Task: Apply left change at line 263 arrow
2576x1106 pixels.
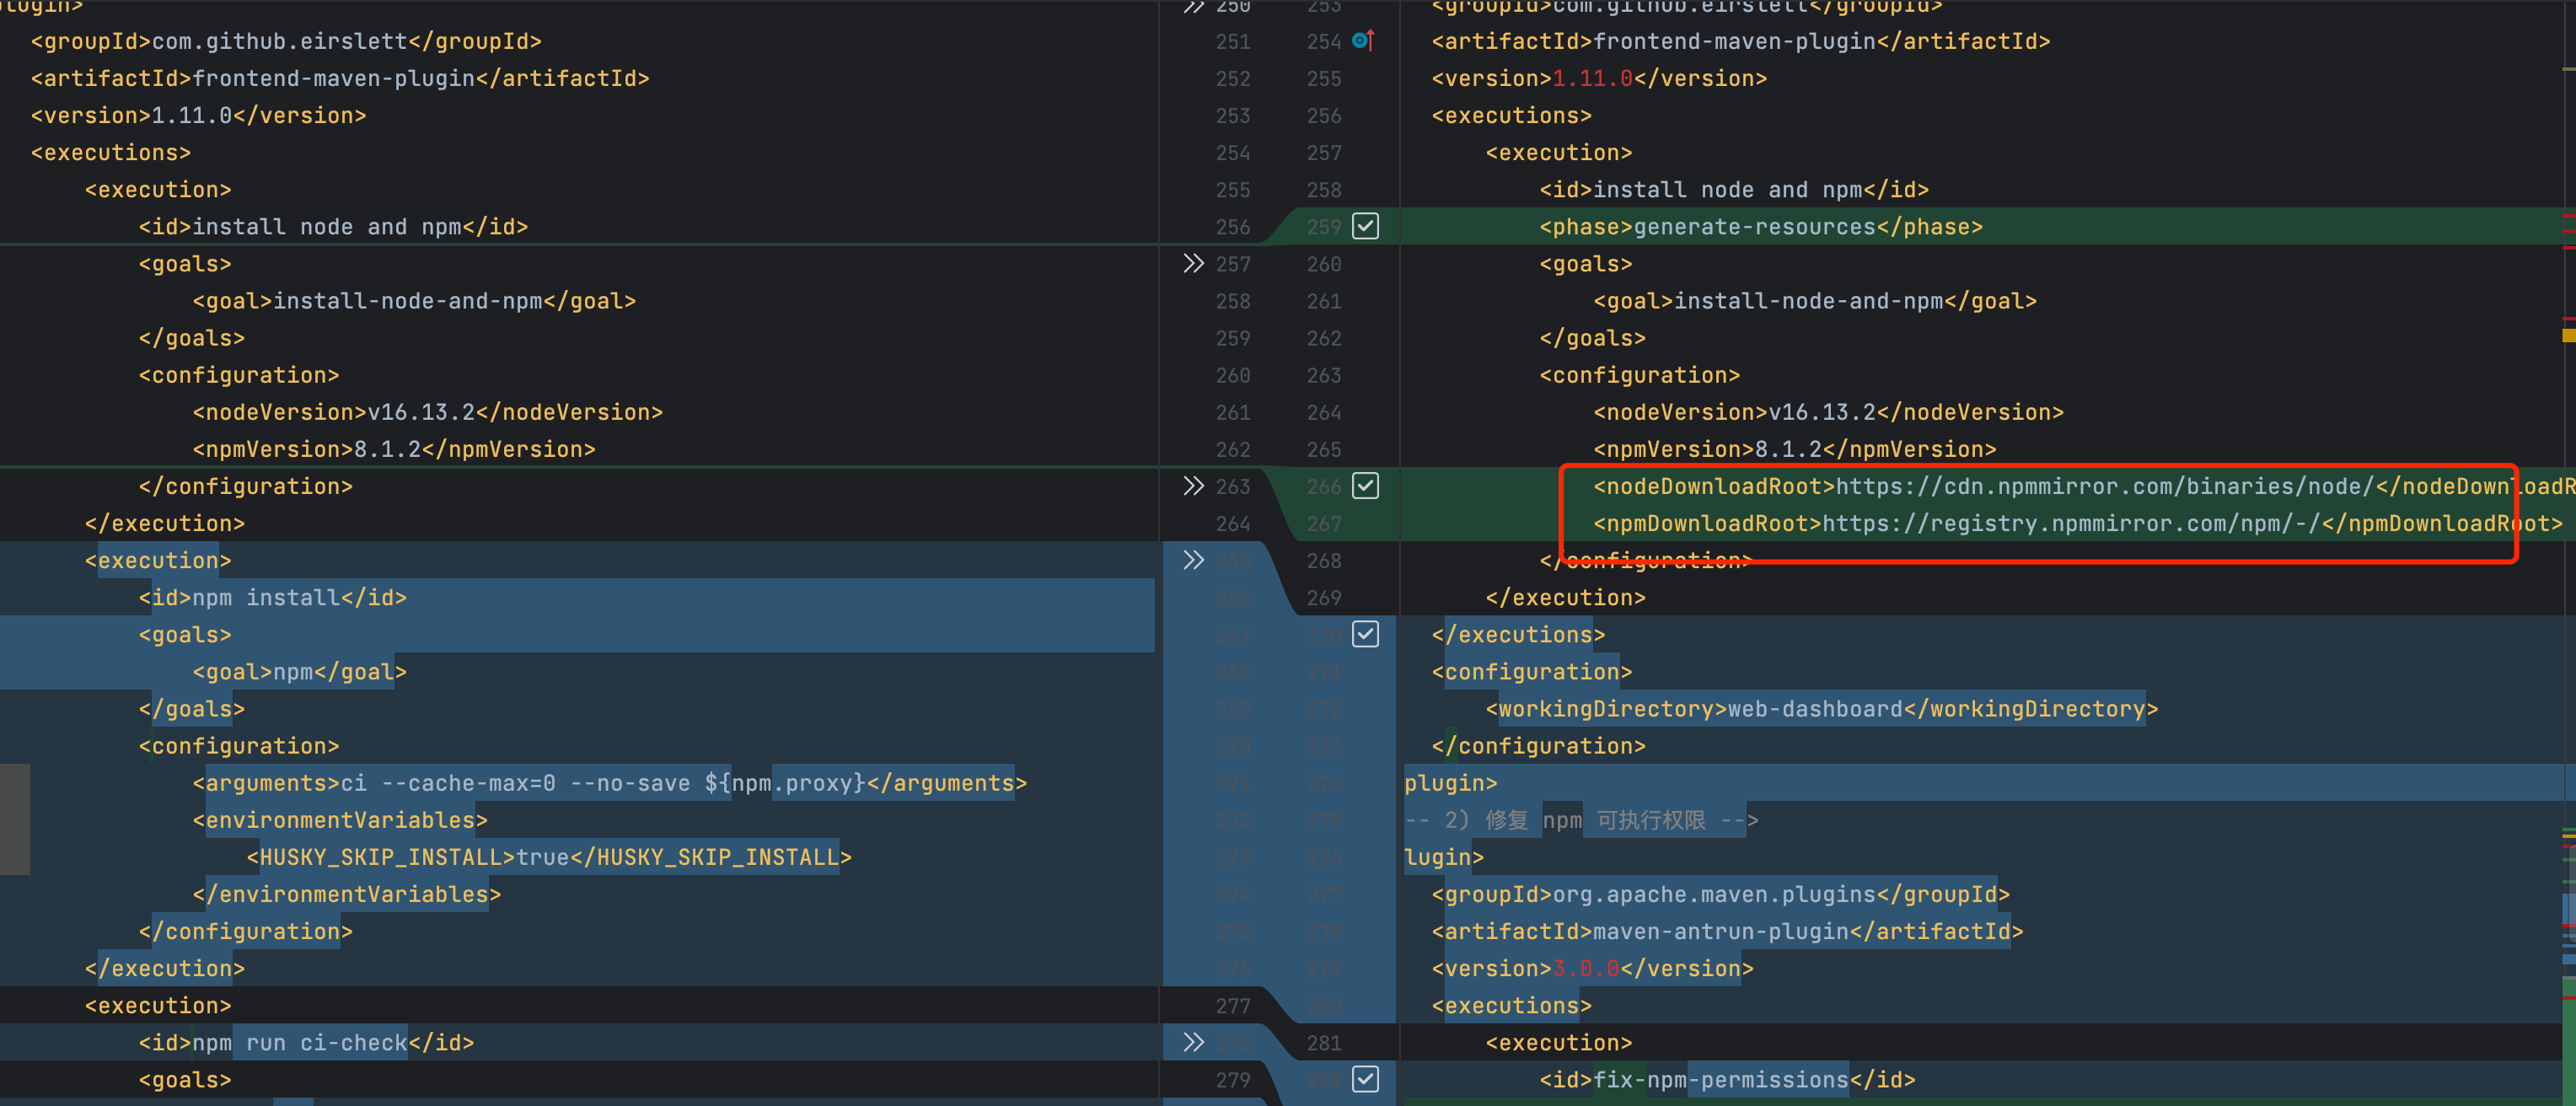Action: point(1193,486)
